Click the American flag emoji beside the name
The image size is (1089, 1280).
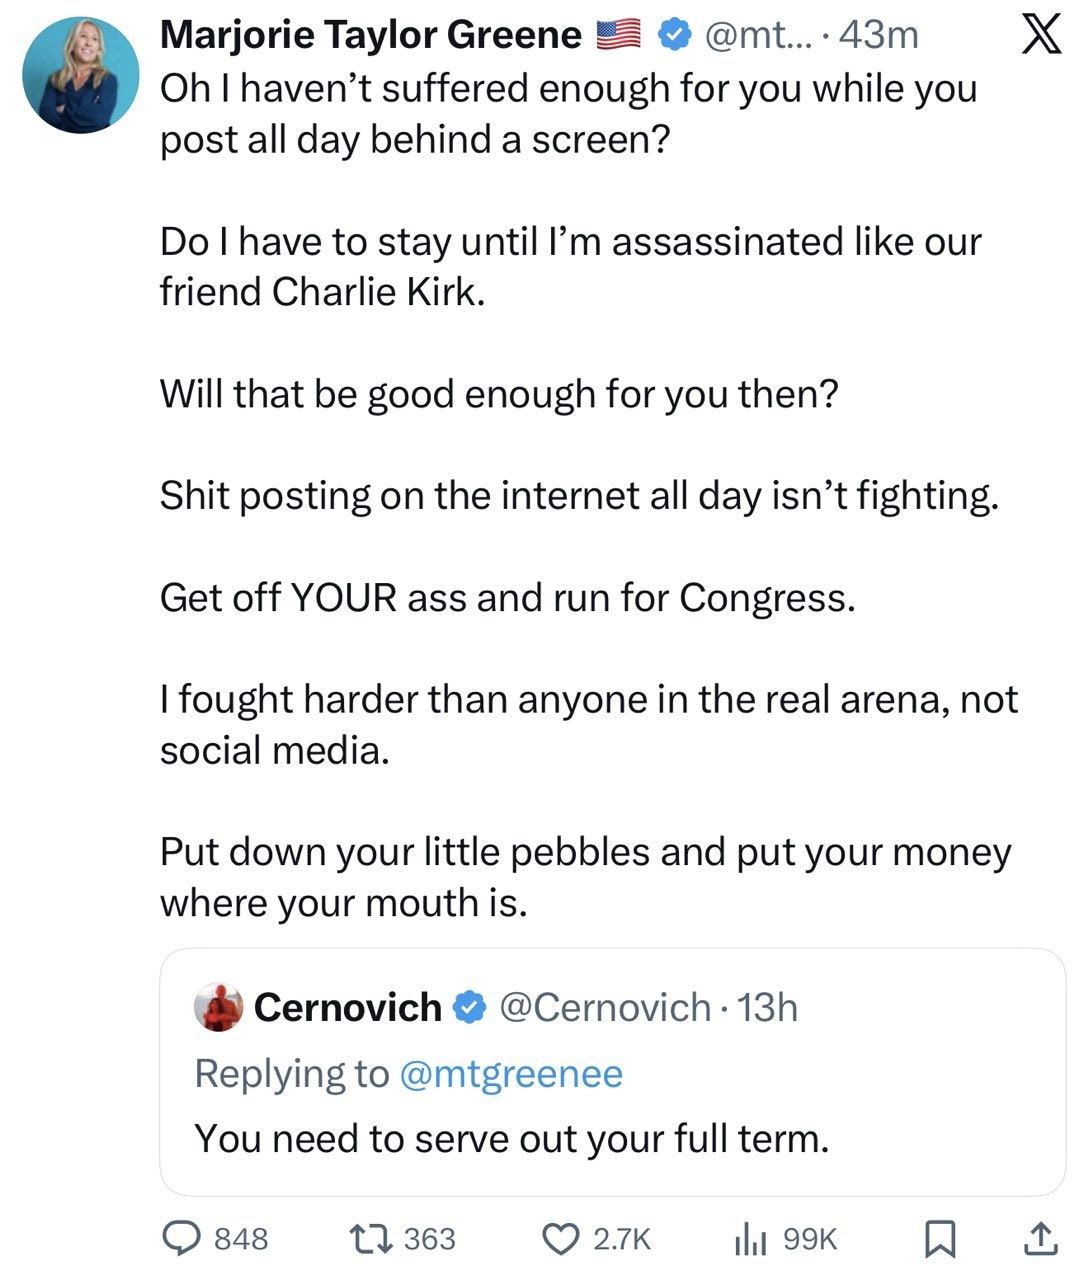click(619, 36)
